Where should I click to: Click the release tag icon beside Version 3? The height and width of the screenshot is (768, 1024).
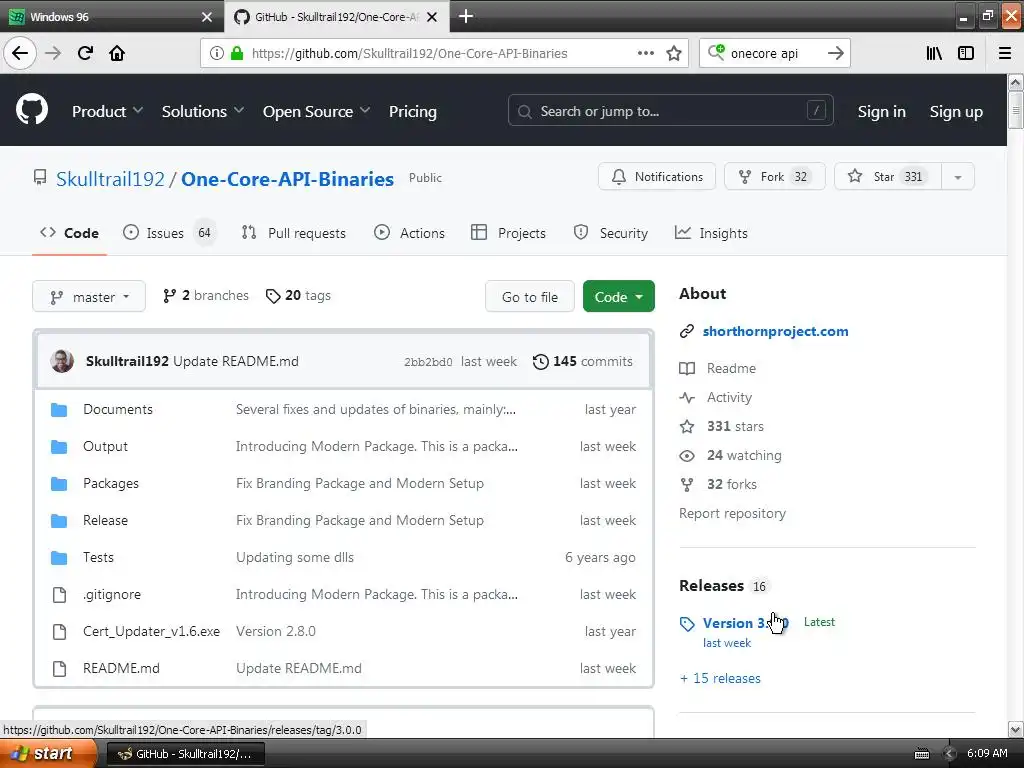tap(687, 624)
